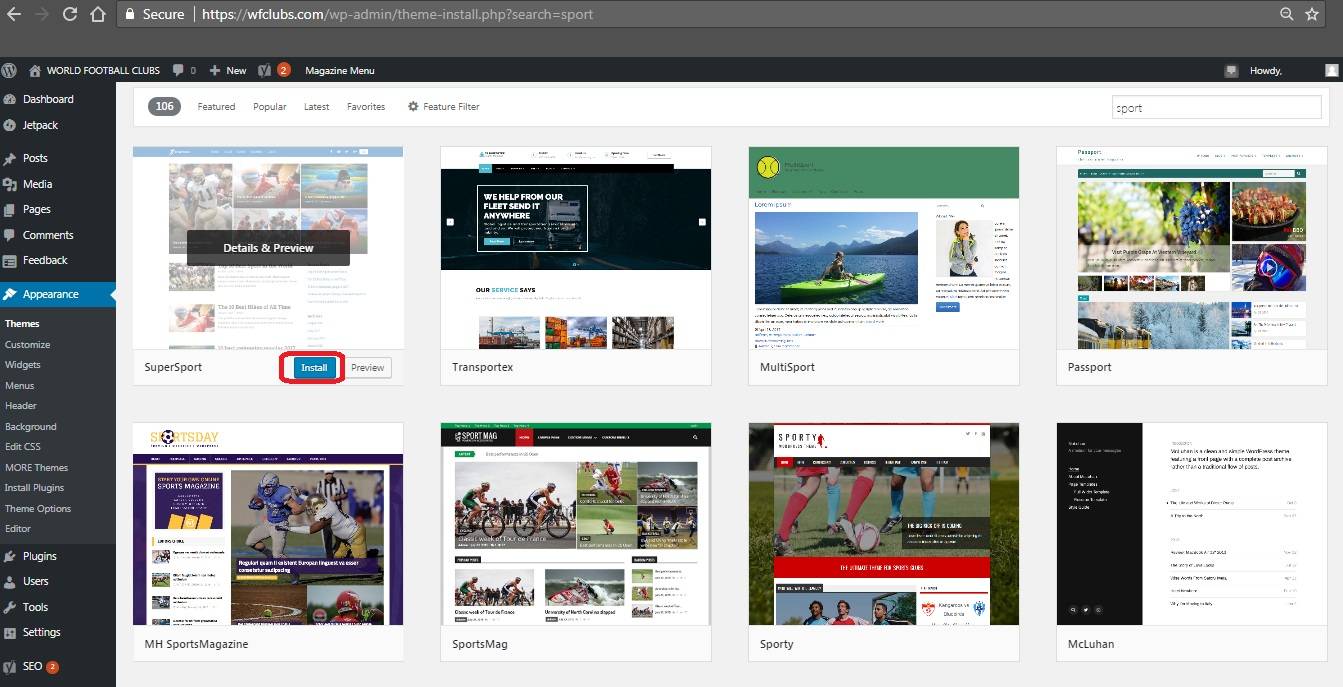Click the 106 theme count badge

165,107
